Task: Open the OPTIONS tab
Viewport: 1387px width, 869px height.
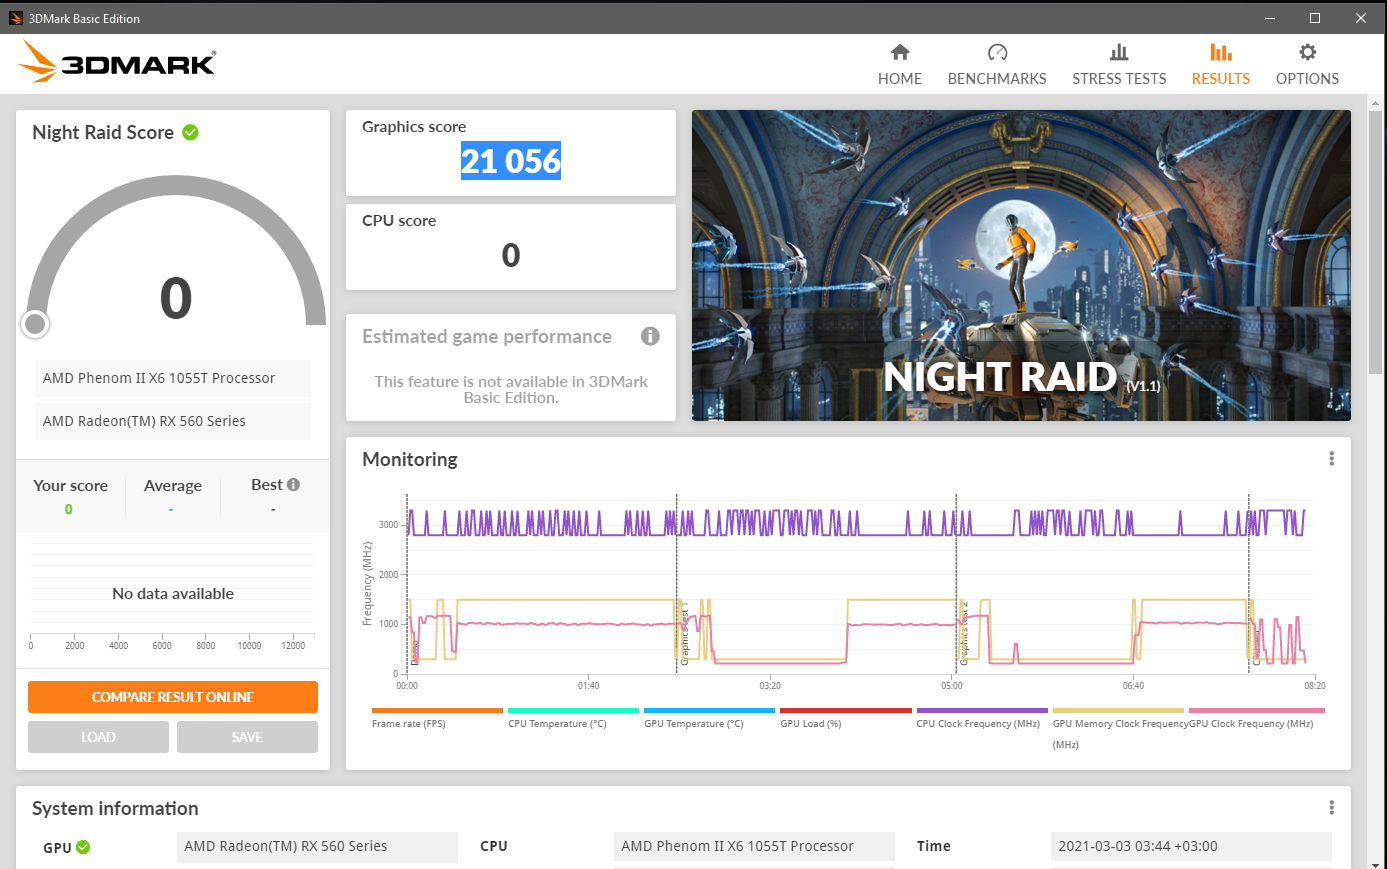Action: click(x=1307, y=65)
